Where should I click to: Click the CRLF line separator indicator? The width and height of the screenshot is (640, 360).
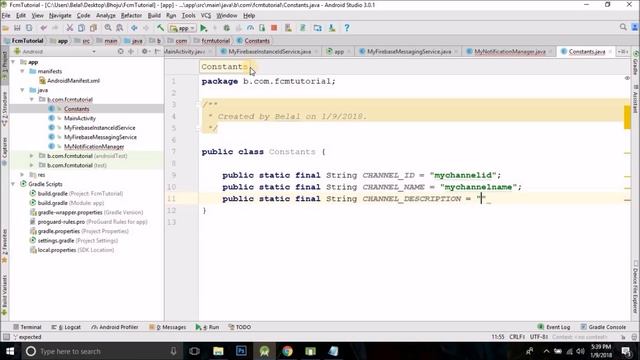pos(517,337)
